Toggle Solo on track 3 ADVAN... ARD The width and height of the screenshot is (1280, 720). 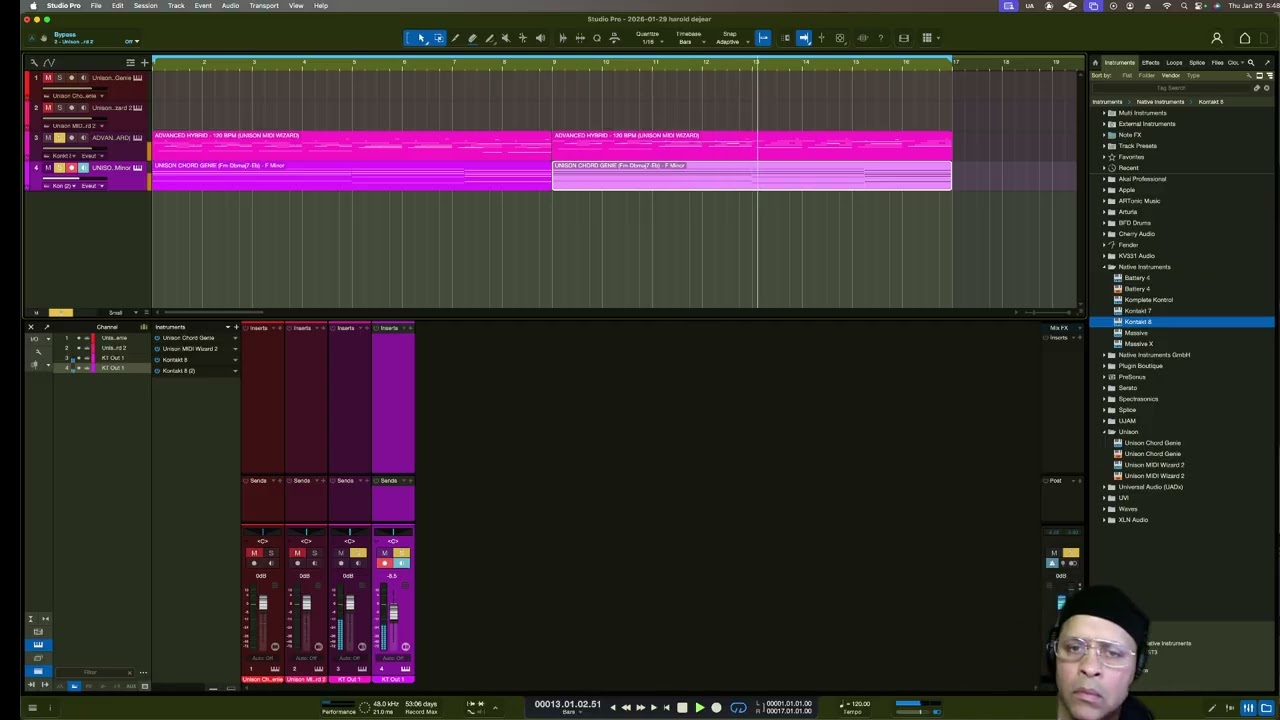[59, 138]
